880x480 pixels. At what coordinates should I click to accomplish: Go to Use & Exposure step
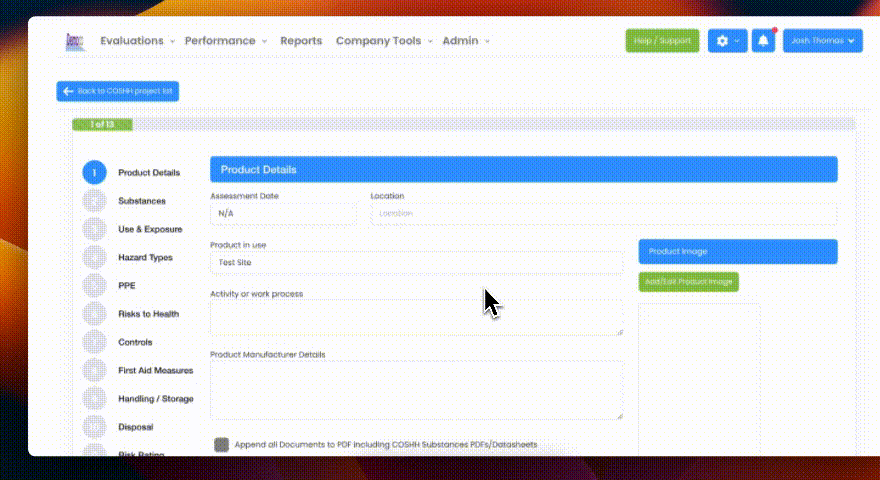click(150, 229)
